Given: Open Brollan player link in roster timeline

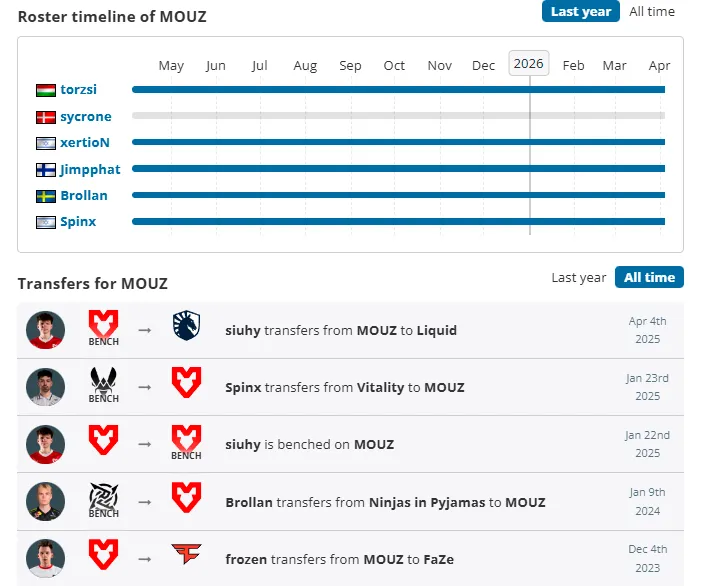Looking at the screenshot, I should click(x=84, y=196).
